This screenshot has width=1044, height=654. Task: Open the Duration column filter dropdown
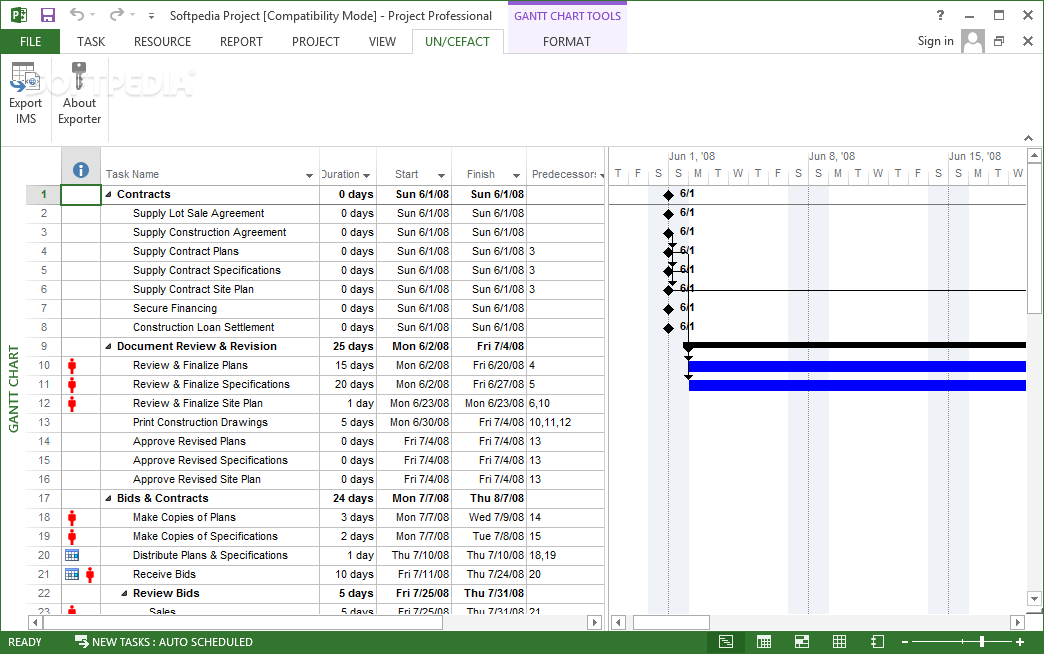[366, 175]
